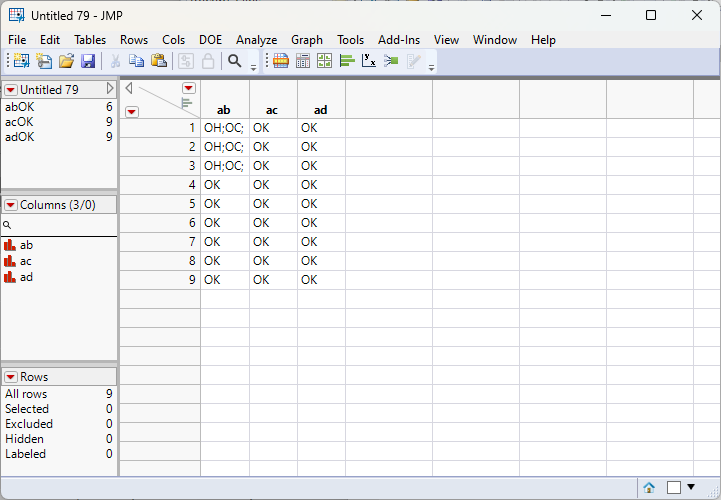Viewport: 721px width, 500px height.
Task: Open the Analyze menu
Action: pos(257,40)
